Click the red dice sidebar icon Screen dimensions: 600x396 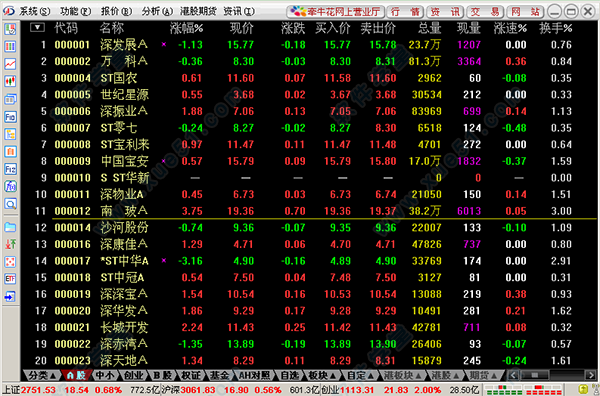click(x=10, y=262)
